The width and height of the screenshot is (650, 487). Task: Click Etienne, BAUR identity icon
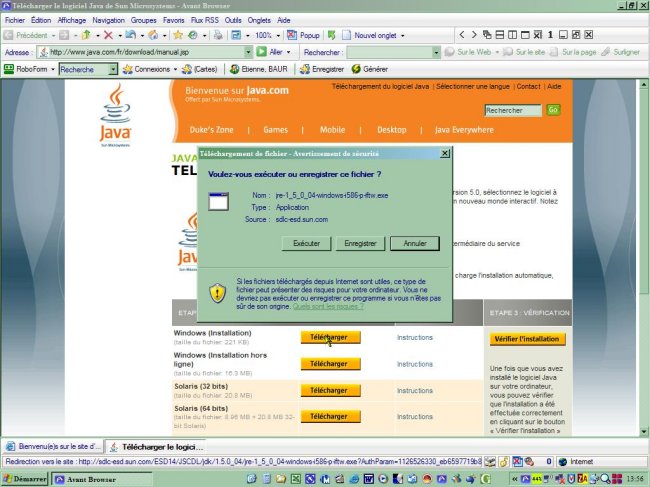235,69
